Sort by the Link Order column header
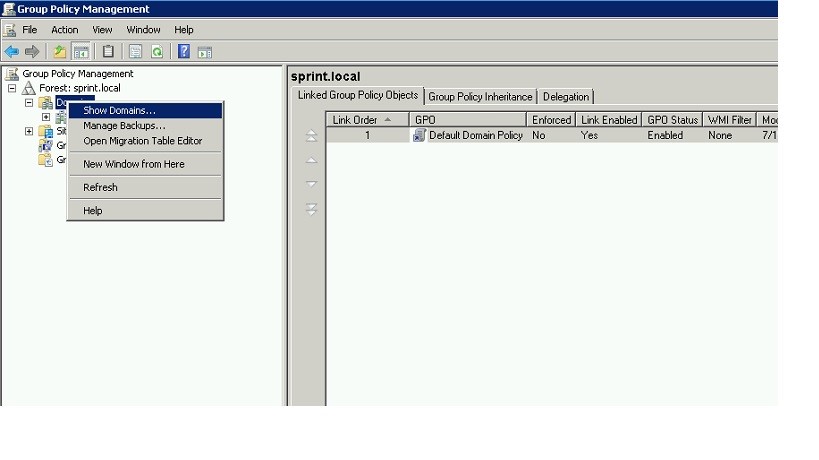The height and width of the screenshot is (460, 819). (368, 120)
